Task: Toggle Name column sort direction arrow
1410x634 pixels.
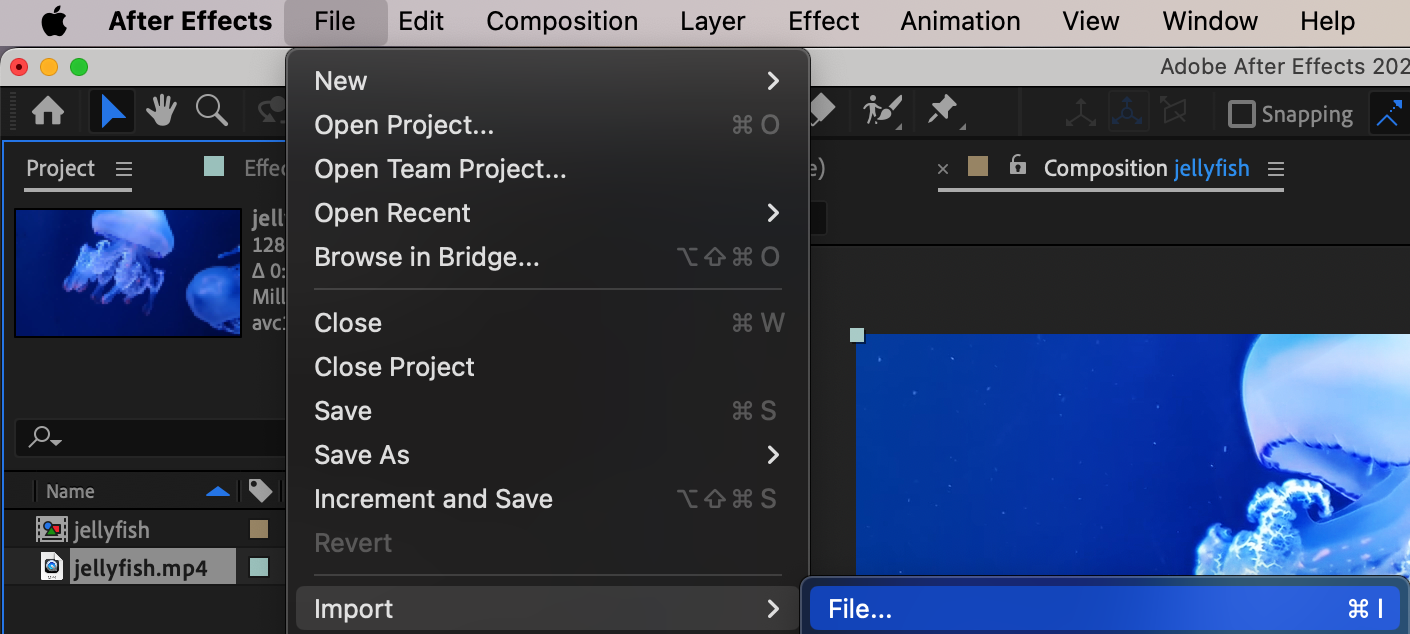Action: [x=217, y=491]
